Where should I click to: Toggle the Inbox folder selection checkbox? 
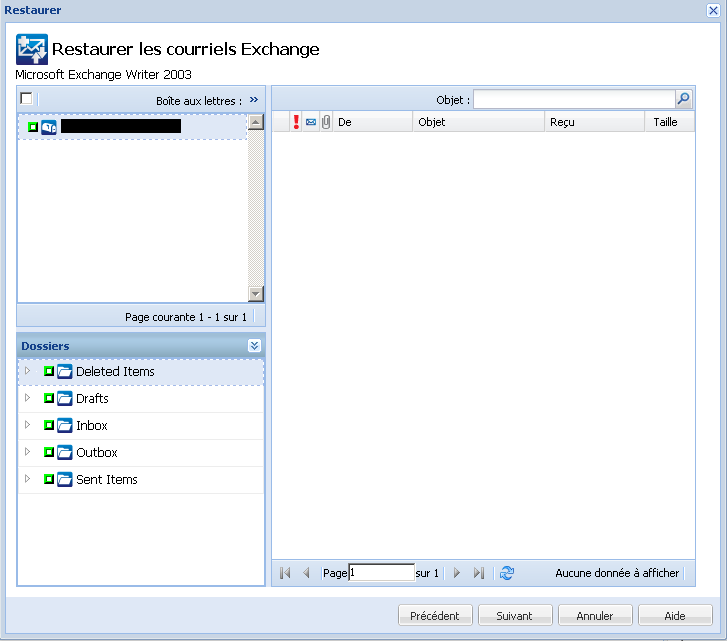click(49, 426)
